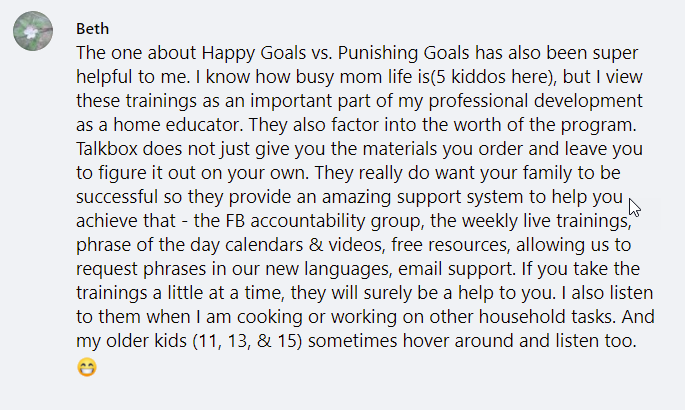Click the words "professional development" in the comment

coord(535,101)
